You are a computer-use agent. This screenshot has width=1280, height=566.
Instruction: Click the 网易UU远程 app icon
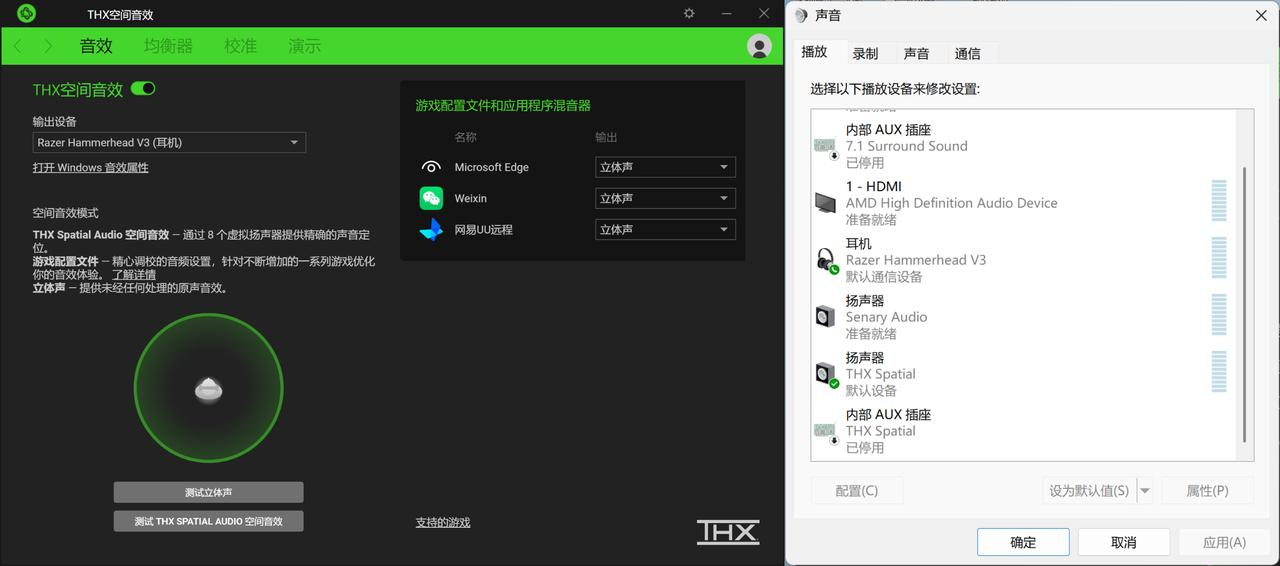pos(431,229)
